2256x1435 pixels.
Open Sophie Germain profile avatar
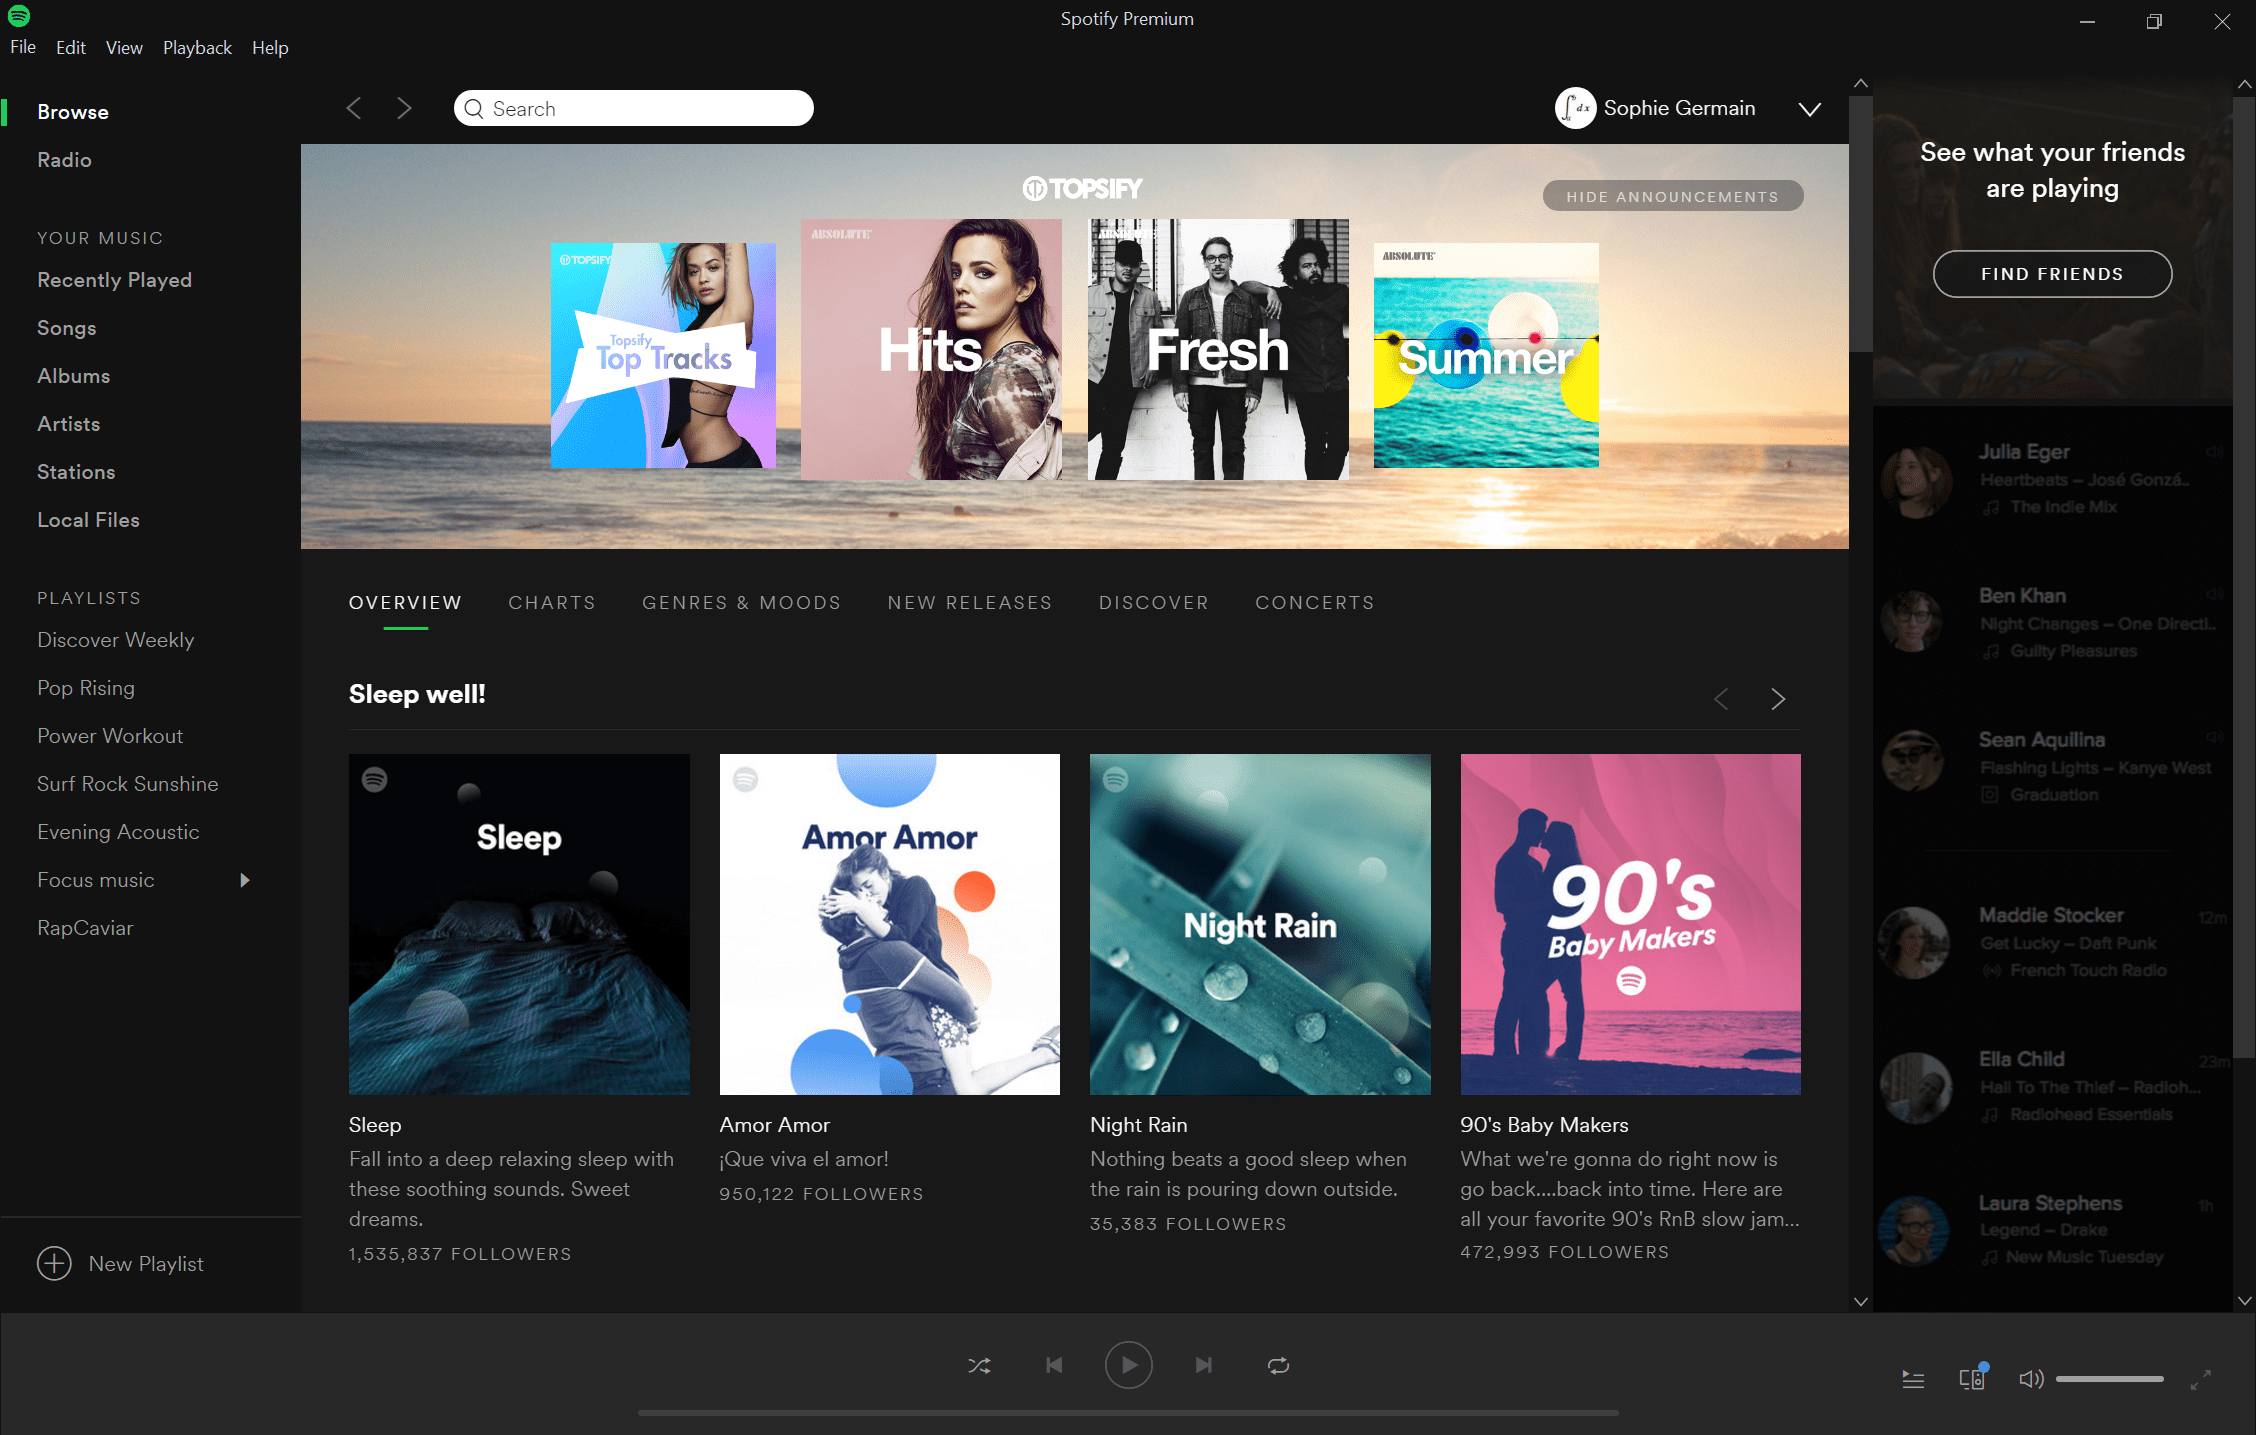[1575, 108]
